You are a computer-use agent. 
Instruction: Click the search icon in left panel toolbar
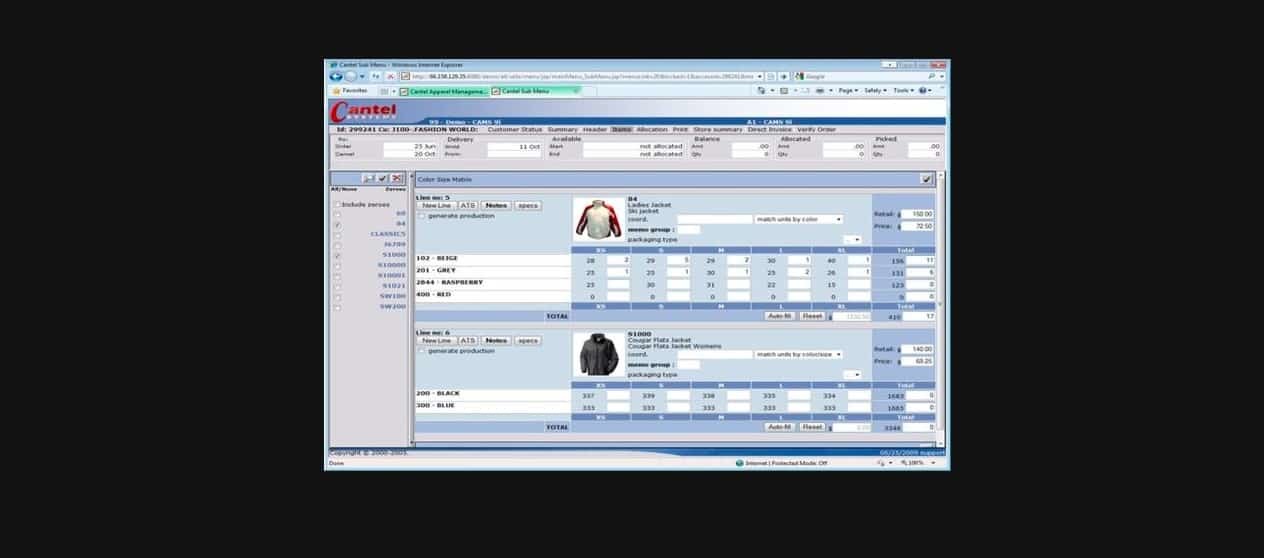[x=369, y=178]
